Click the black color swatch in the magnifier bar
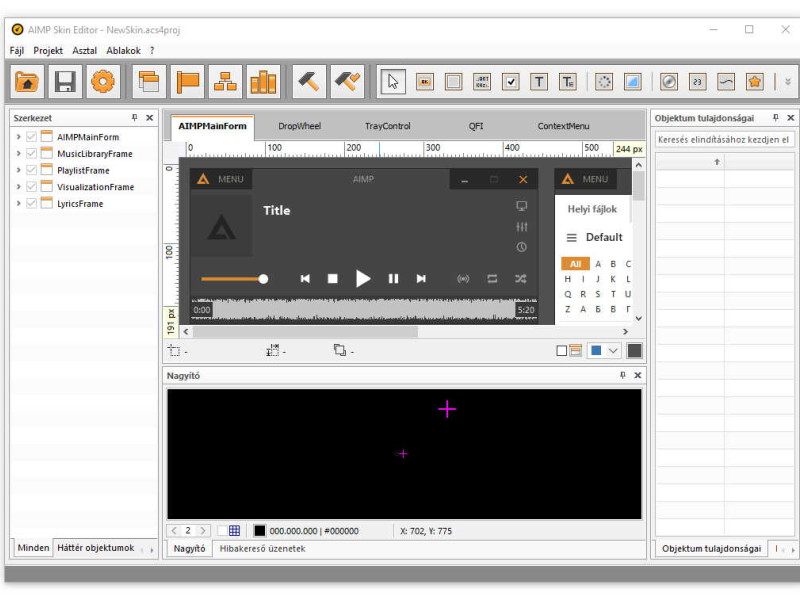This screenshot has width=800, height=600. 260,531
